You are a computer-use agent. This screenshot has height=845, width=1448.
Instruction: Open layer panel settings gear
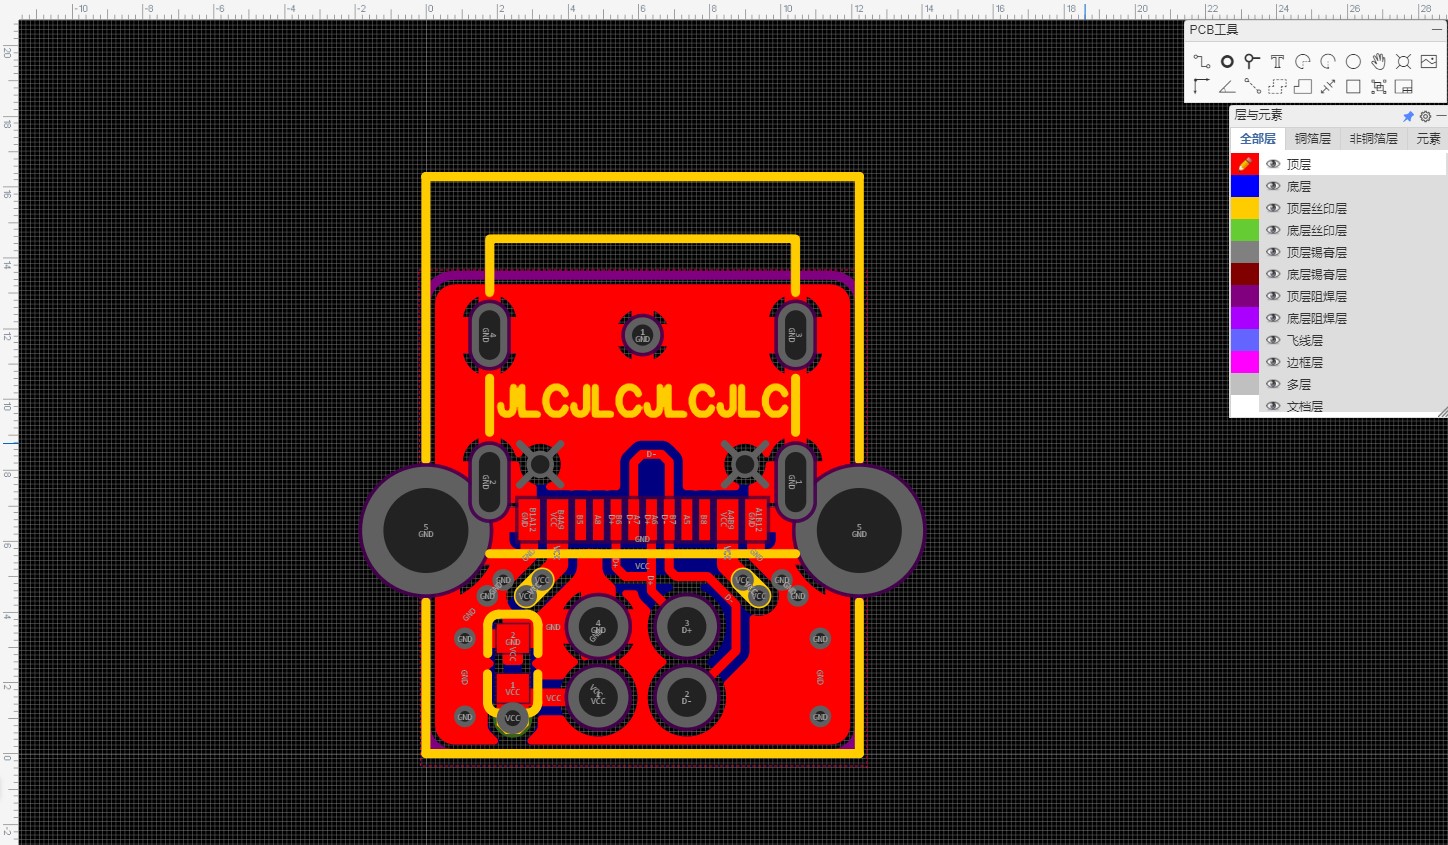pos(1425,116)
